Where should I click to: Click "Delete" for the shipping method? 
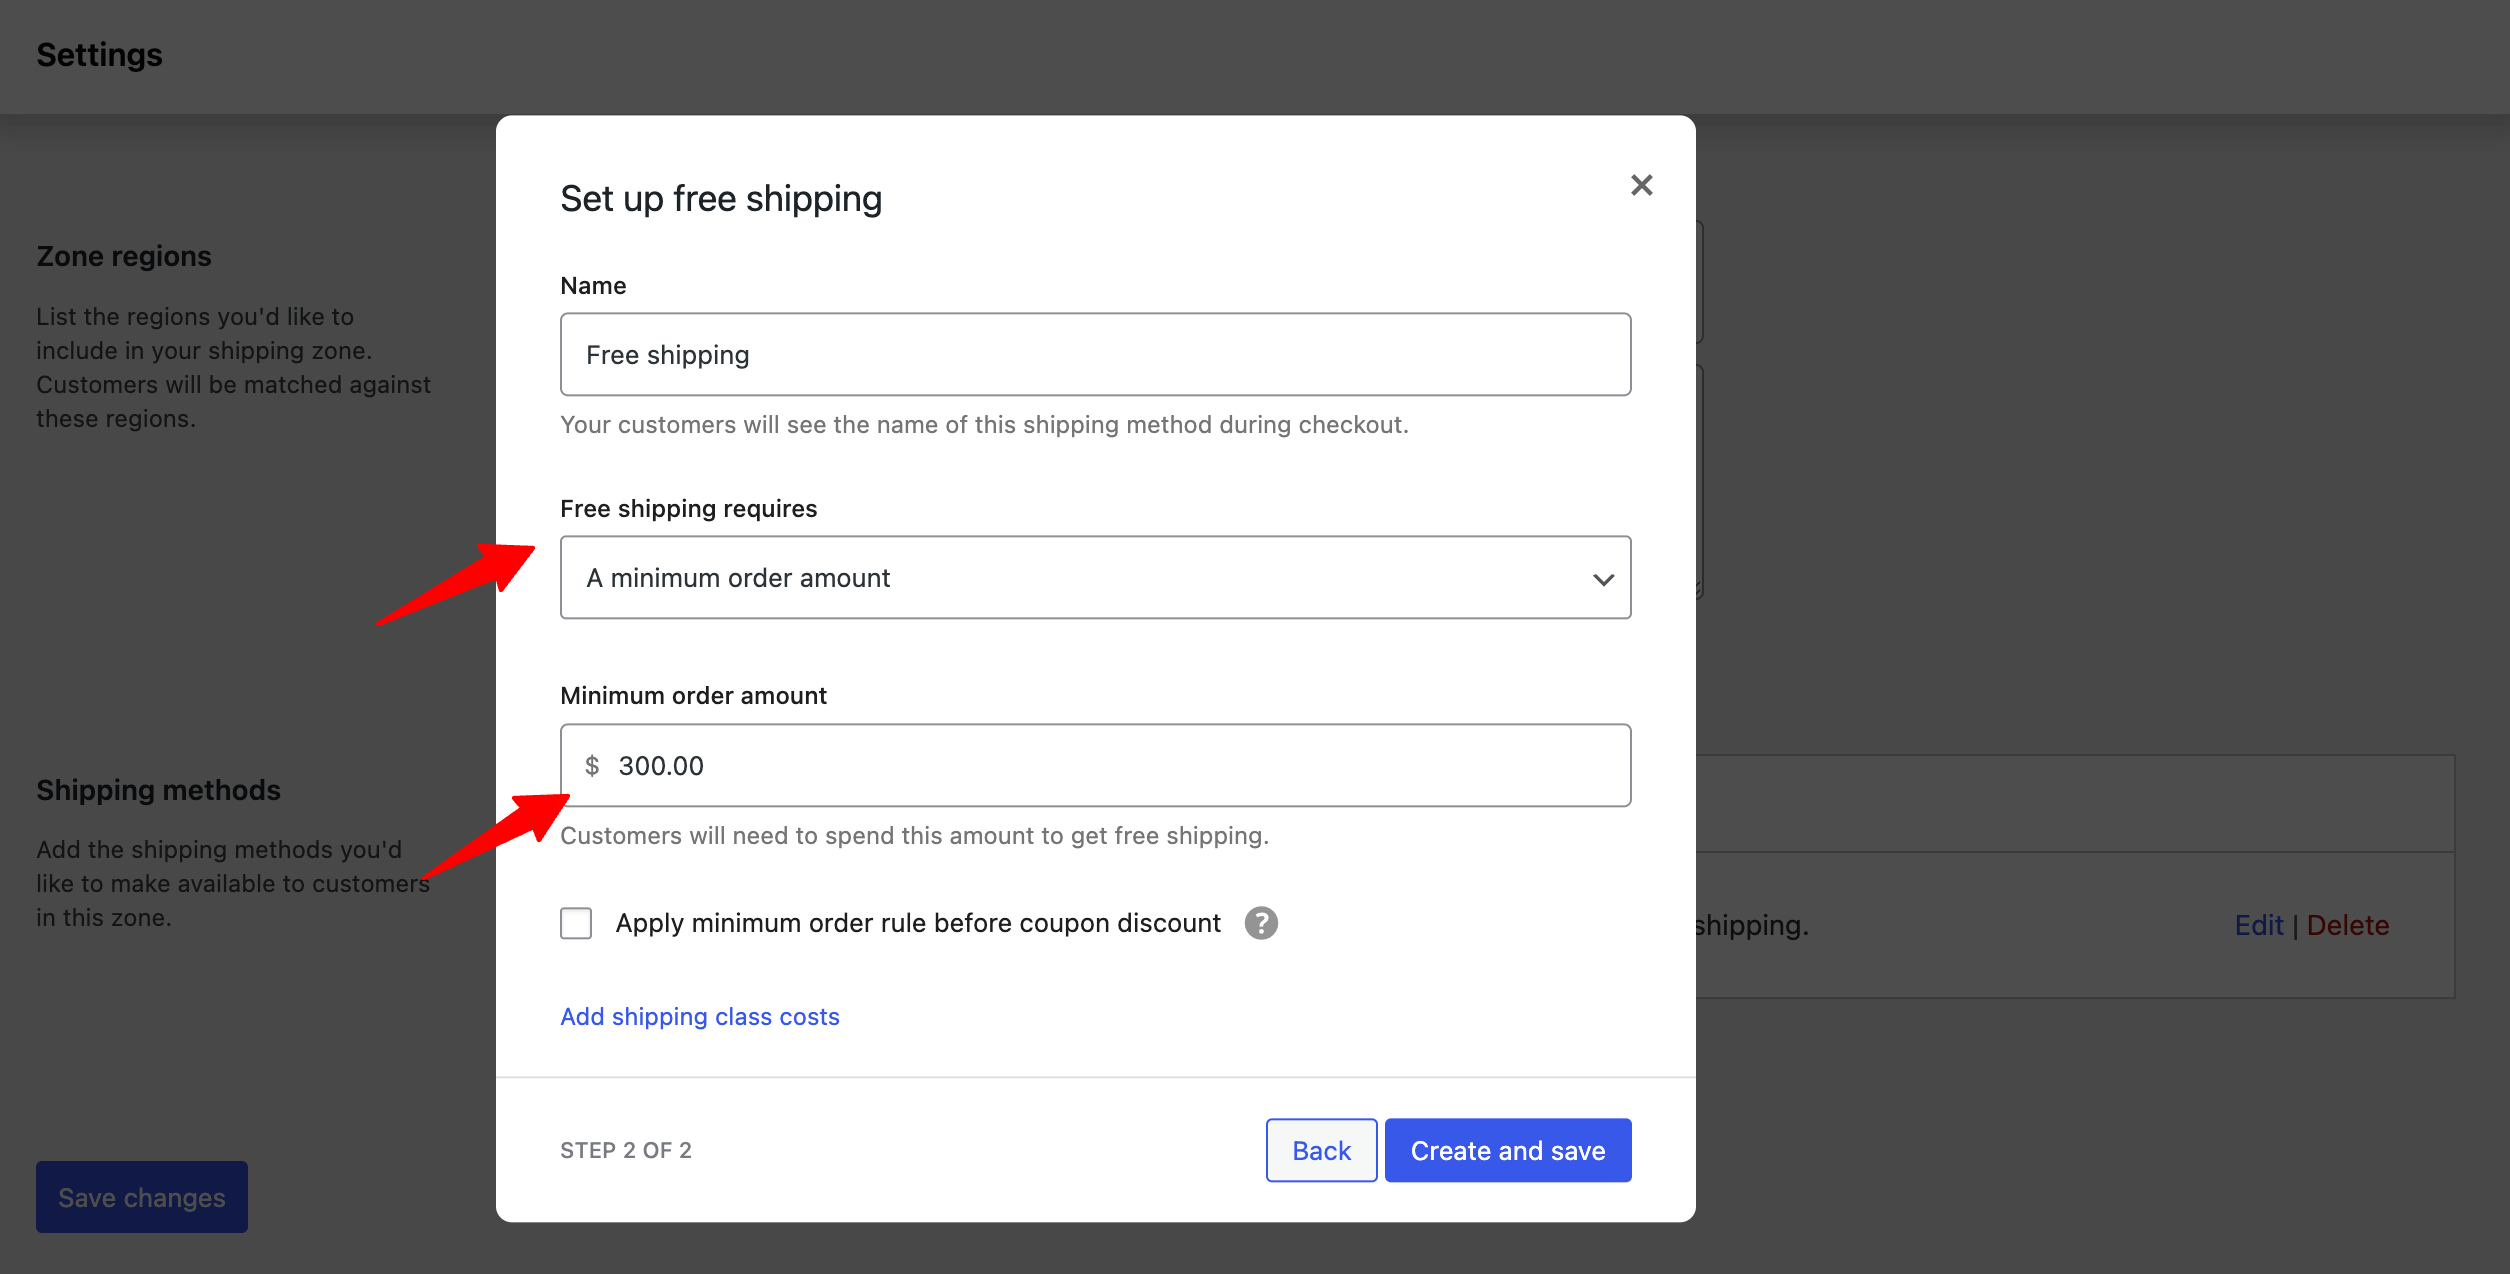click(2347, 925)
